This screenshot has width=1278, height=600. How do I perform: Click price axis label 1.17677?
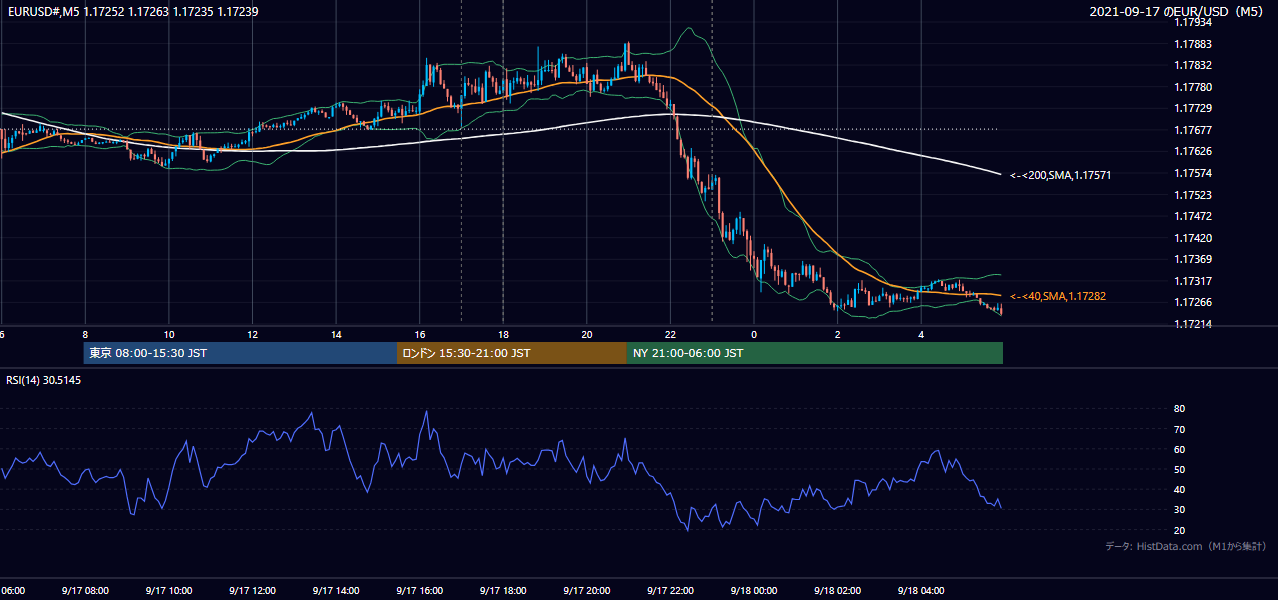pyautogui.click(x=1195, y=130)
